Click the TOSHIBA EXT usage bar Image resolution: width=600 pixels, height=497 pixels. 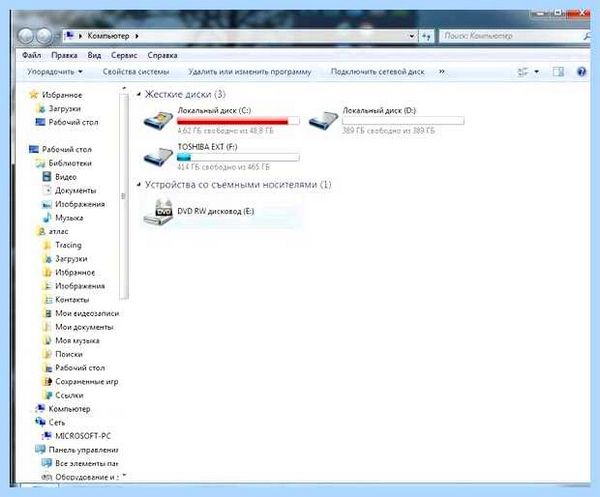(238, 157)
